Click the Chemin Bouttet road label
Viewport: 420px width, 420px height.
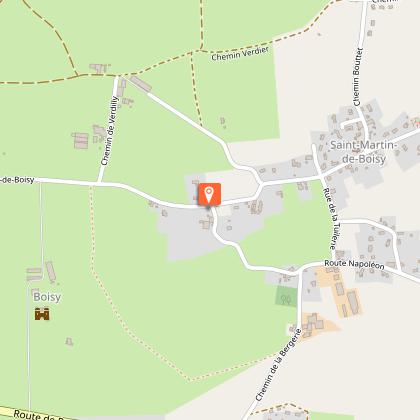coord(358,77)
